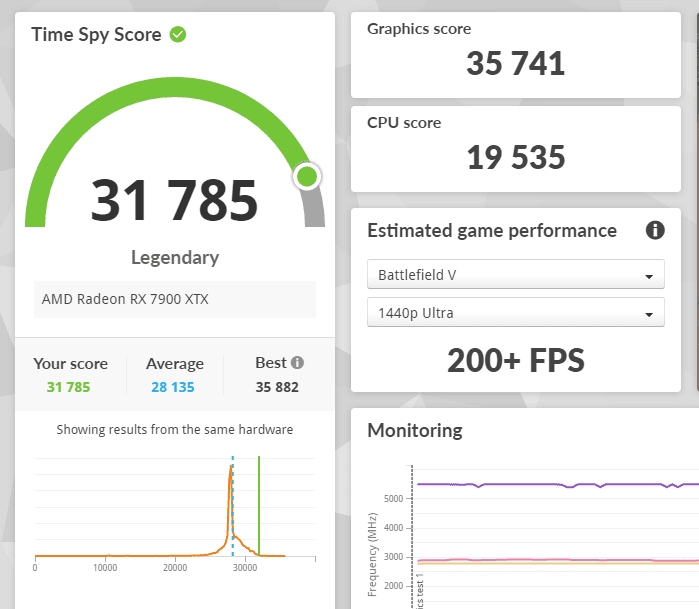Open the 1440p Ultra resolution dropdown
Image resolution: width=699 pixels, height=609 pixels.
click(516, 312)
